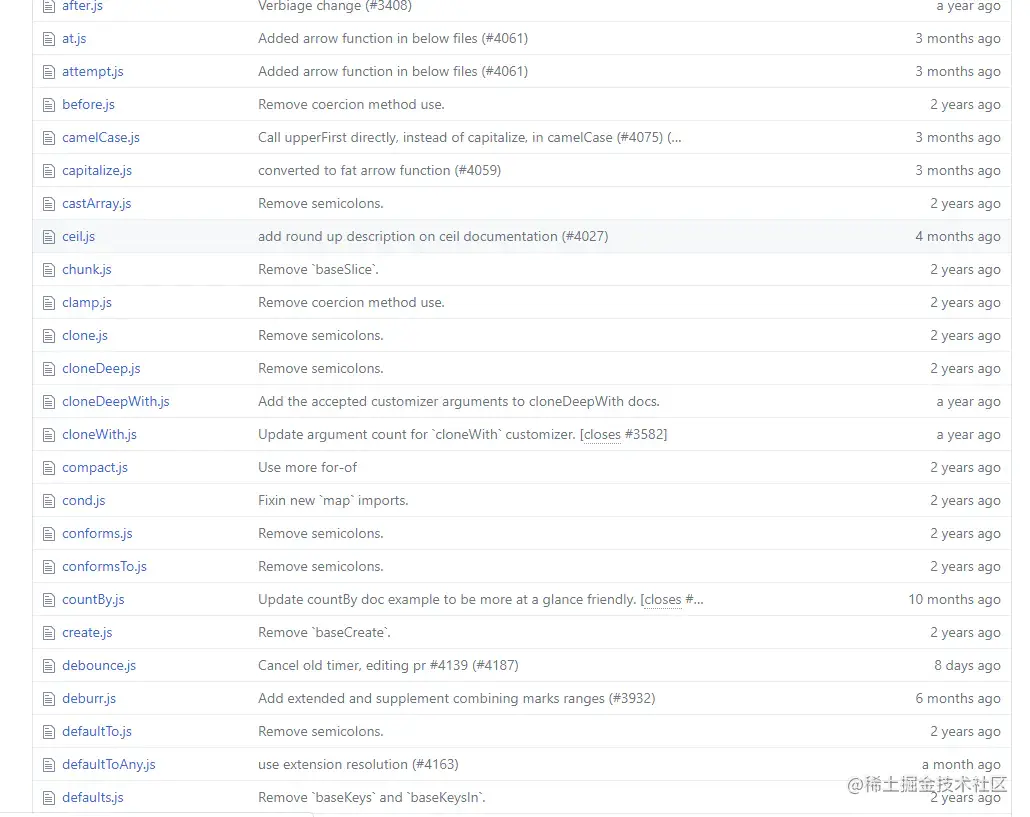Click the file icon beside compact.js
1030x817 pixels.
(x=49, y=468)
